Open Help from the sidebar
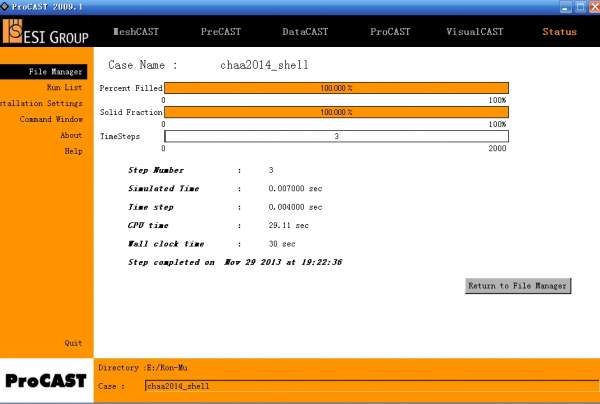600x404 pixels. 73,151
